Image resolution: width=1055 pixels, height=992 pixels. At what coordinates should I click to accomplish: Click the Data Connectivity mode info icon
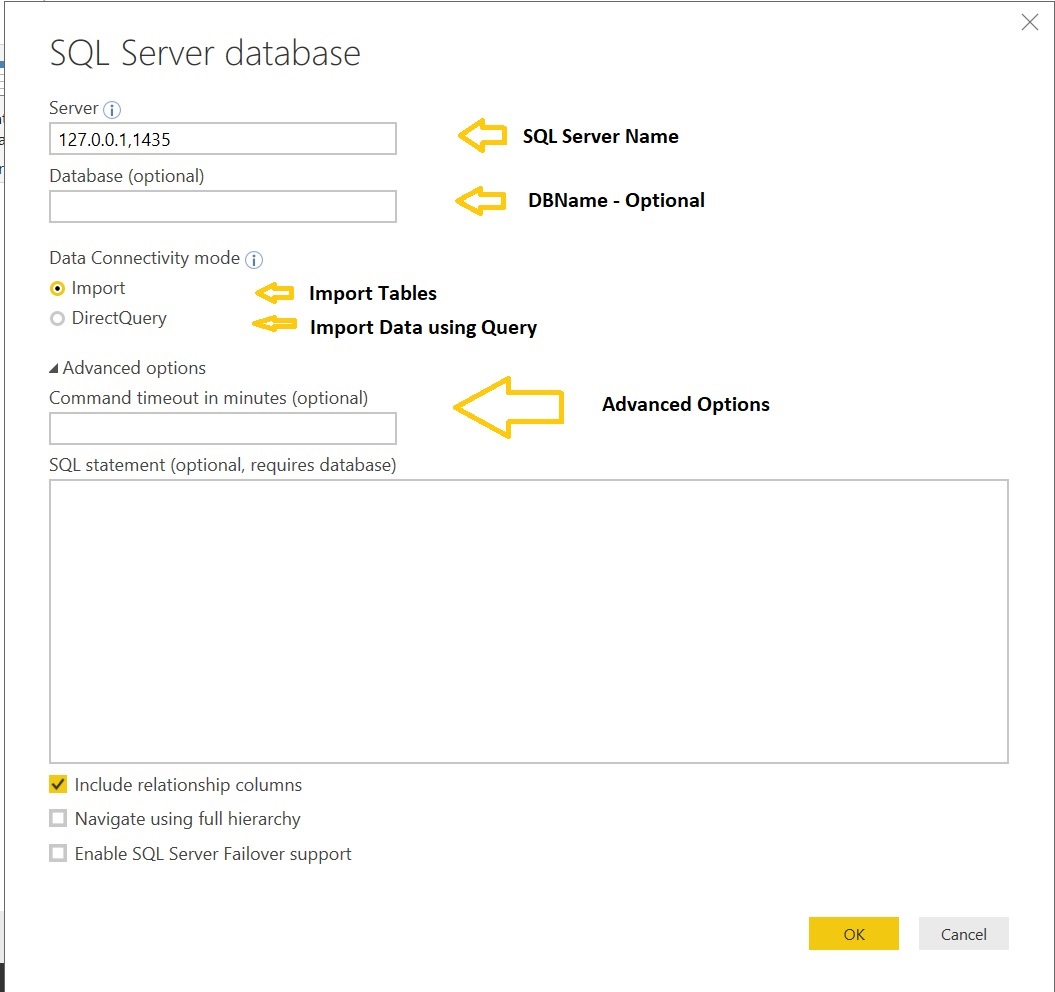tap(254, 259)
